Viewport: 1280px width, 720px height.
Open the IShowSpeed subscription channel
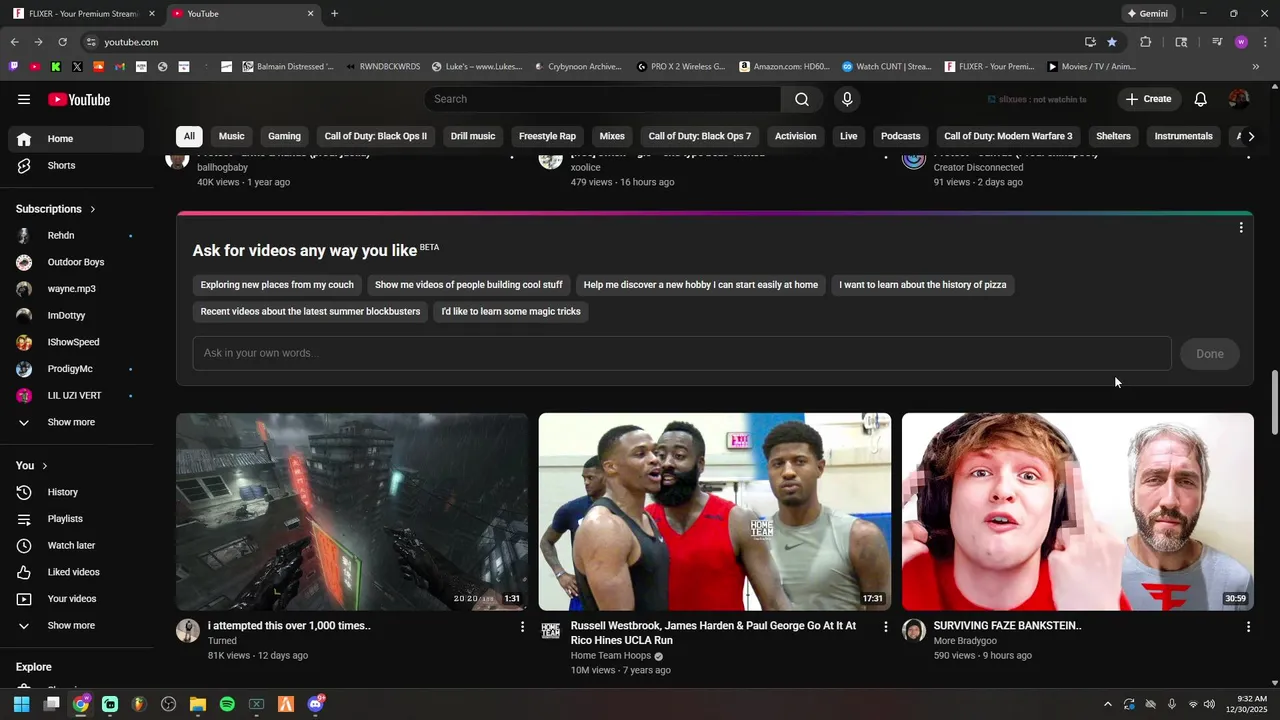(x=75, y=342)
